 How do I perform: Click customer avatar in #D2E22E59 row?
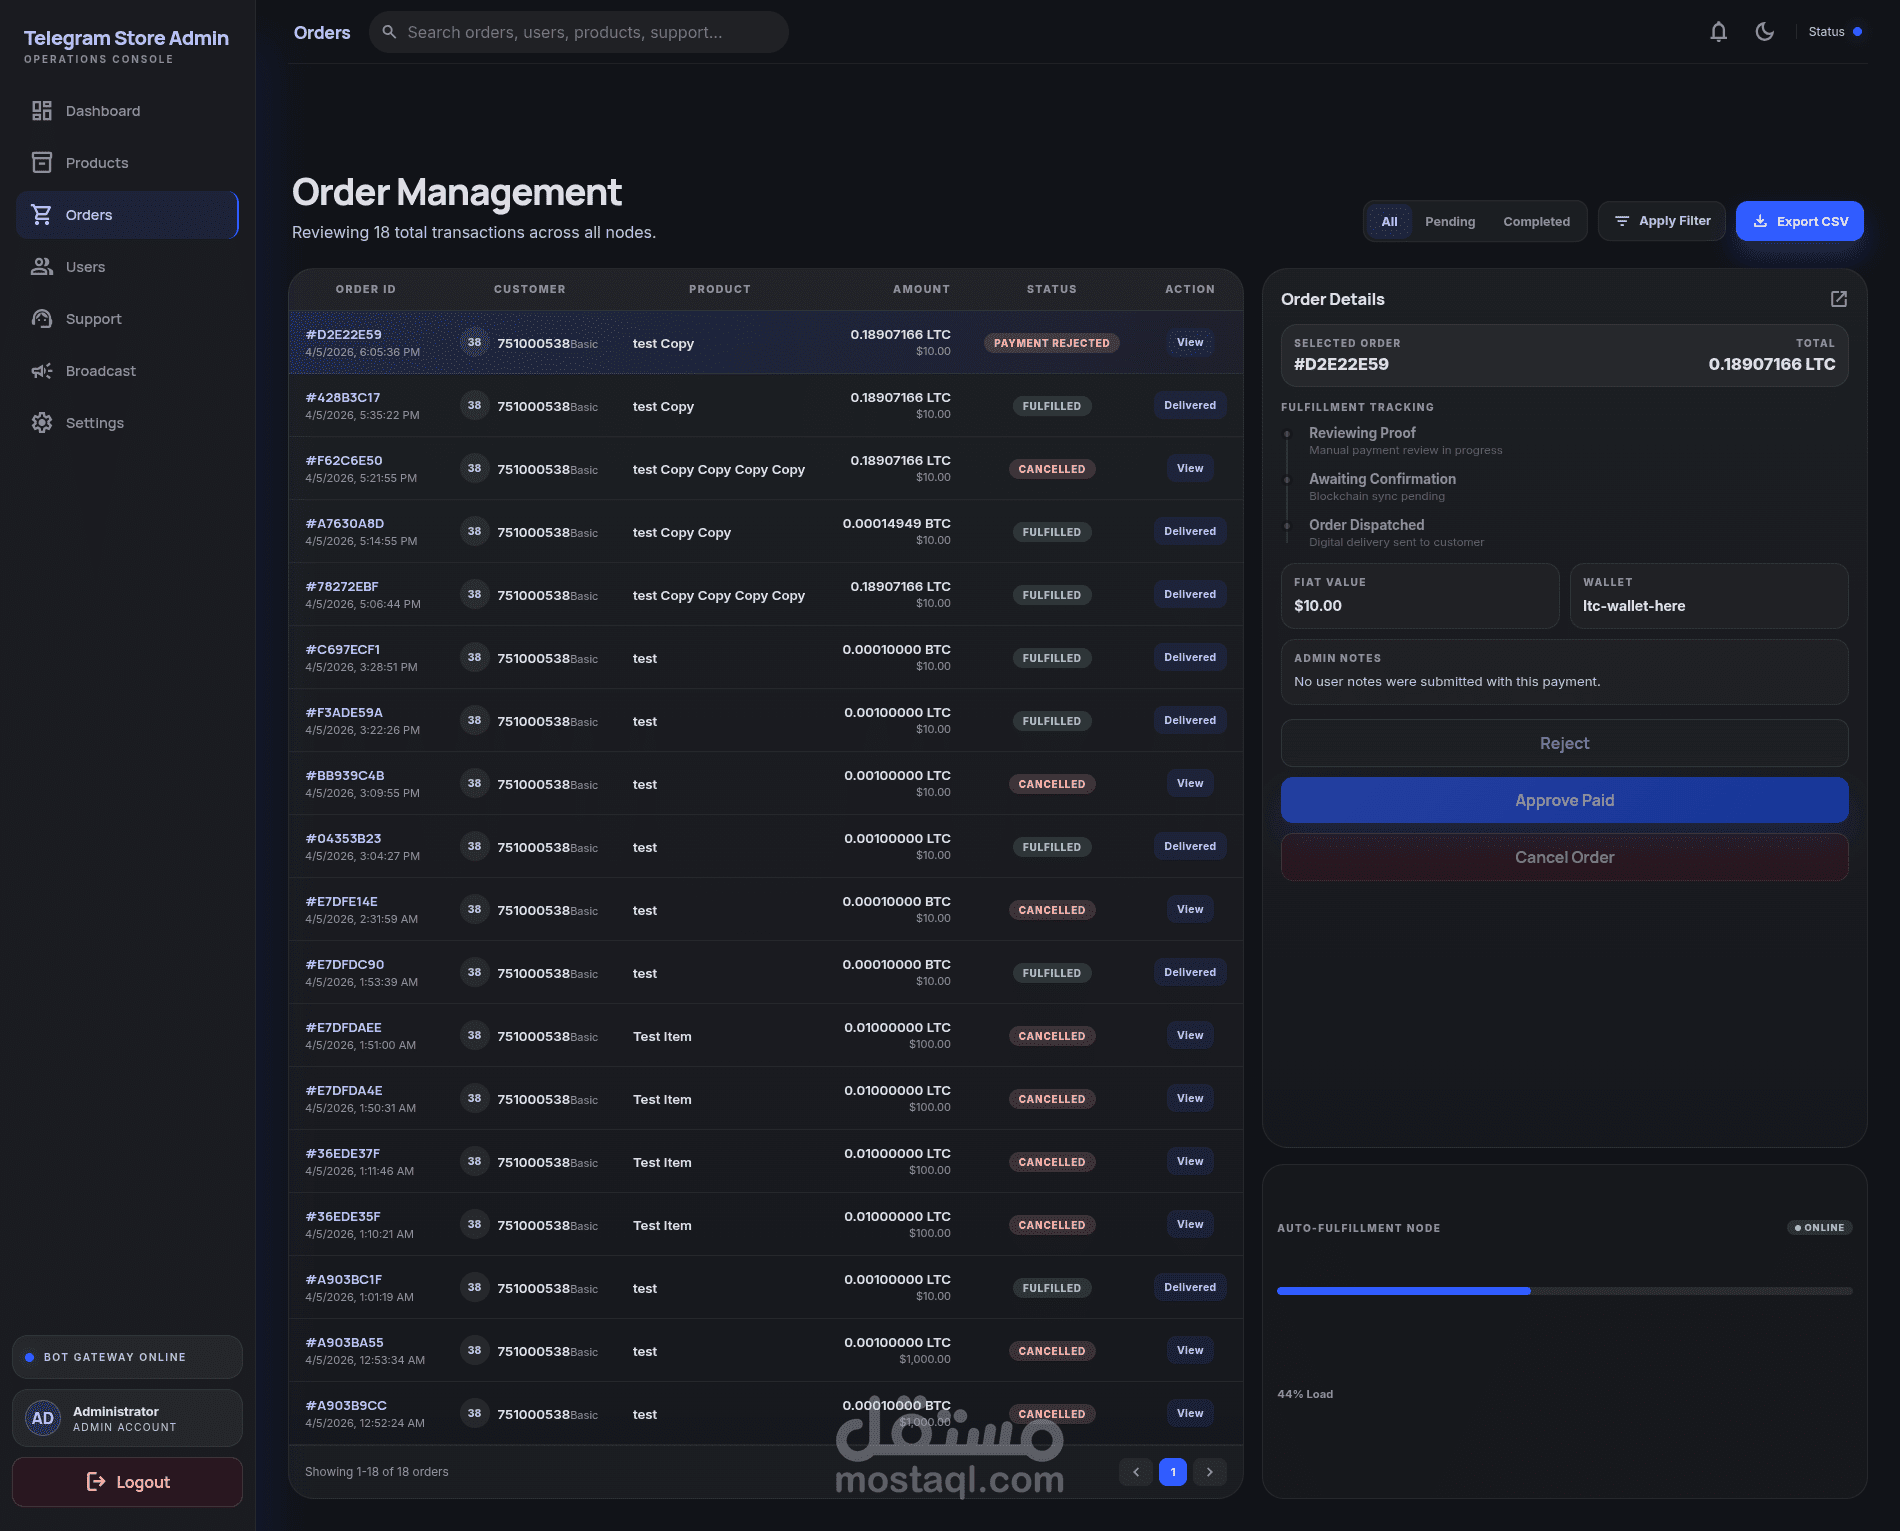click(x=474, y=342)
